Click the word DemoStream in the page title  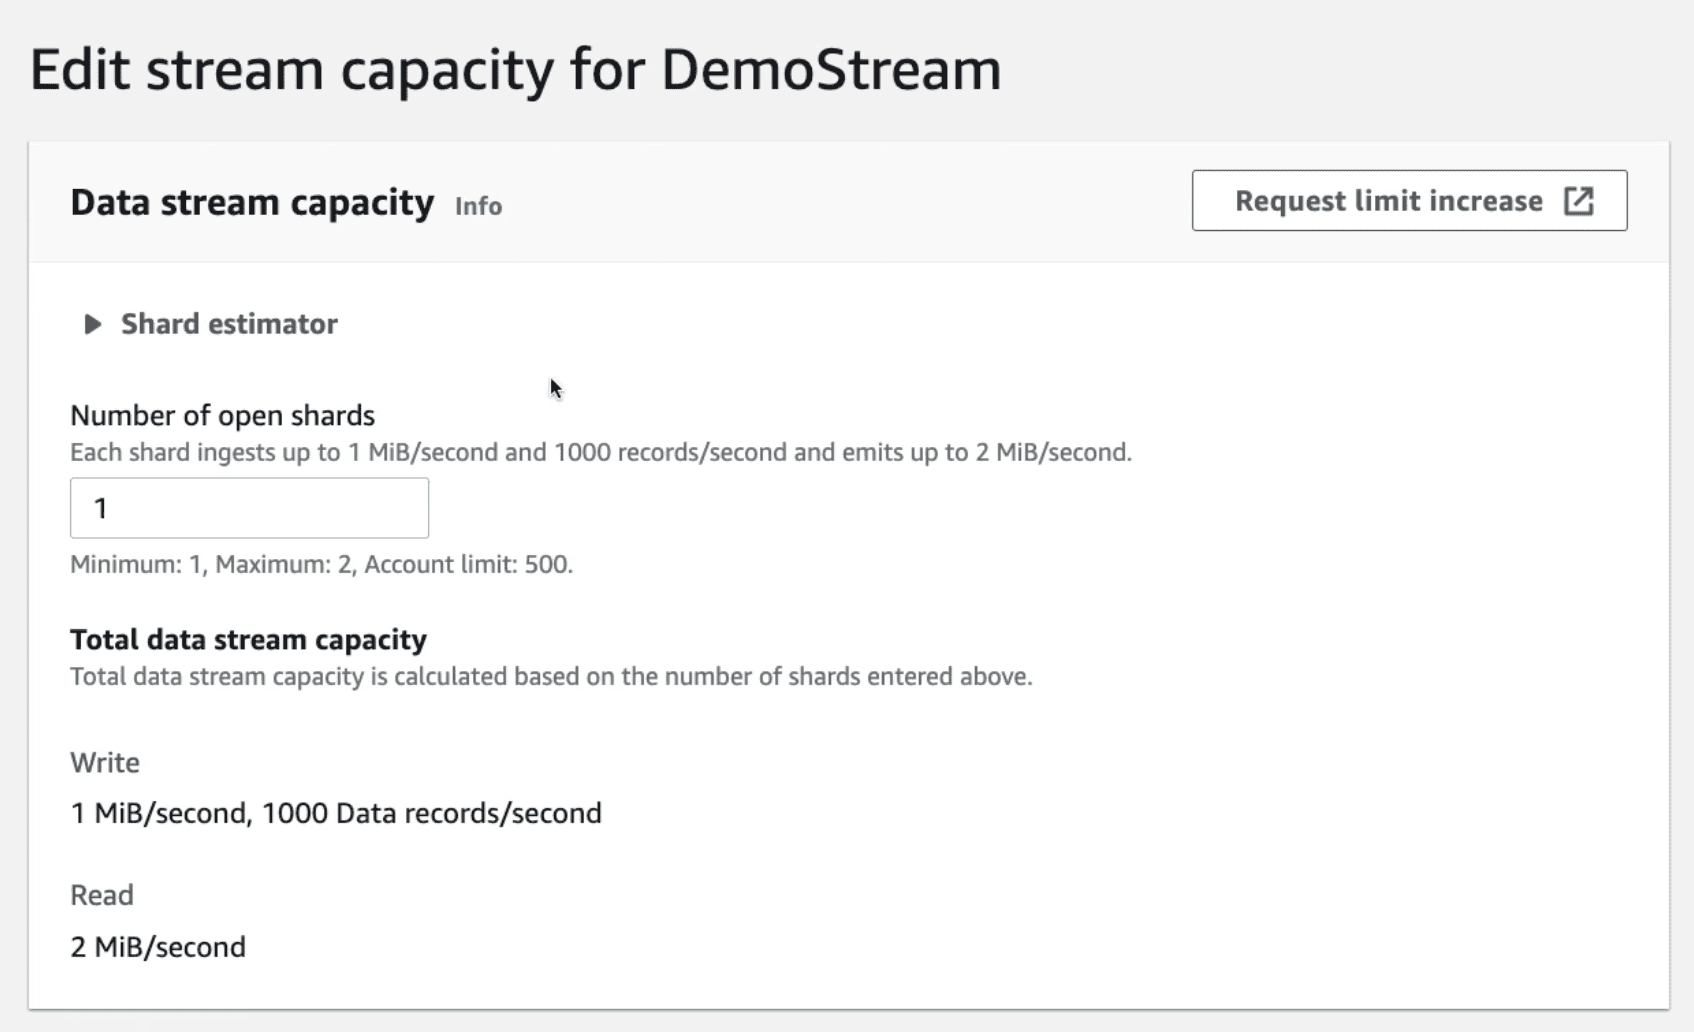coord(830,70)
